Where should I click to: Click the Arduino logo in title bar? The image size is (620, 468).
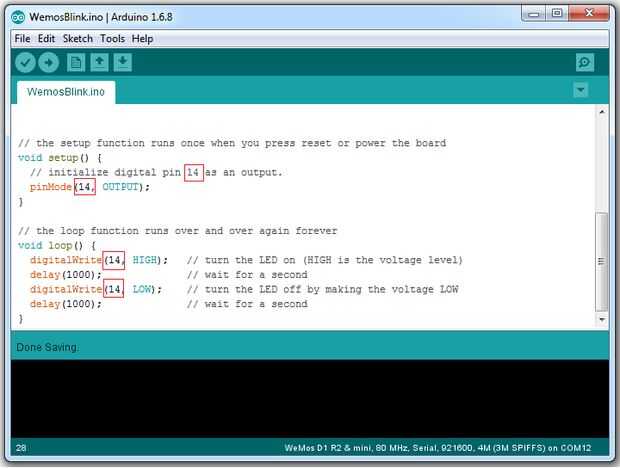coord(18,17)
